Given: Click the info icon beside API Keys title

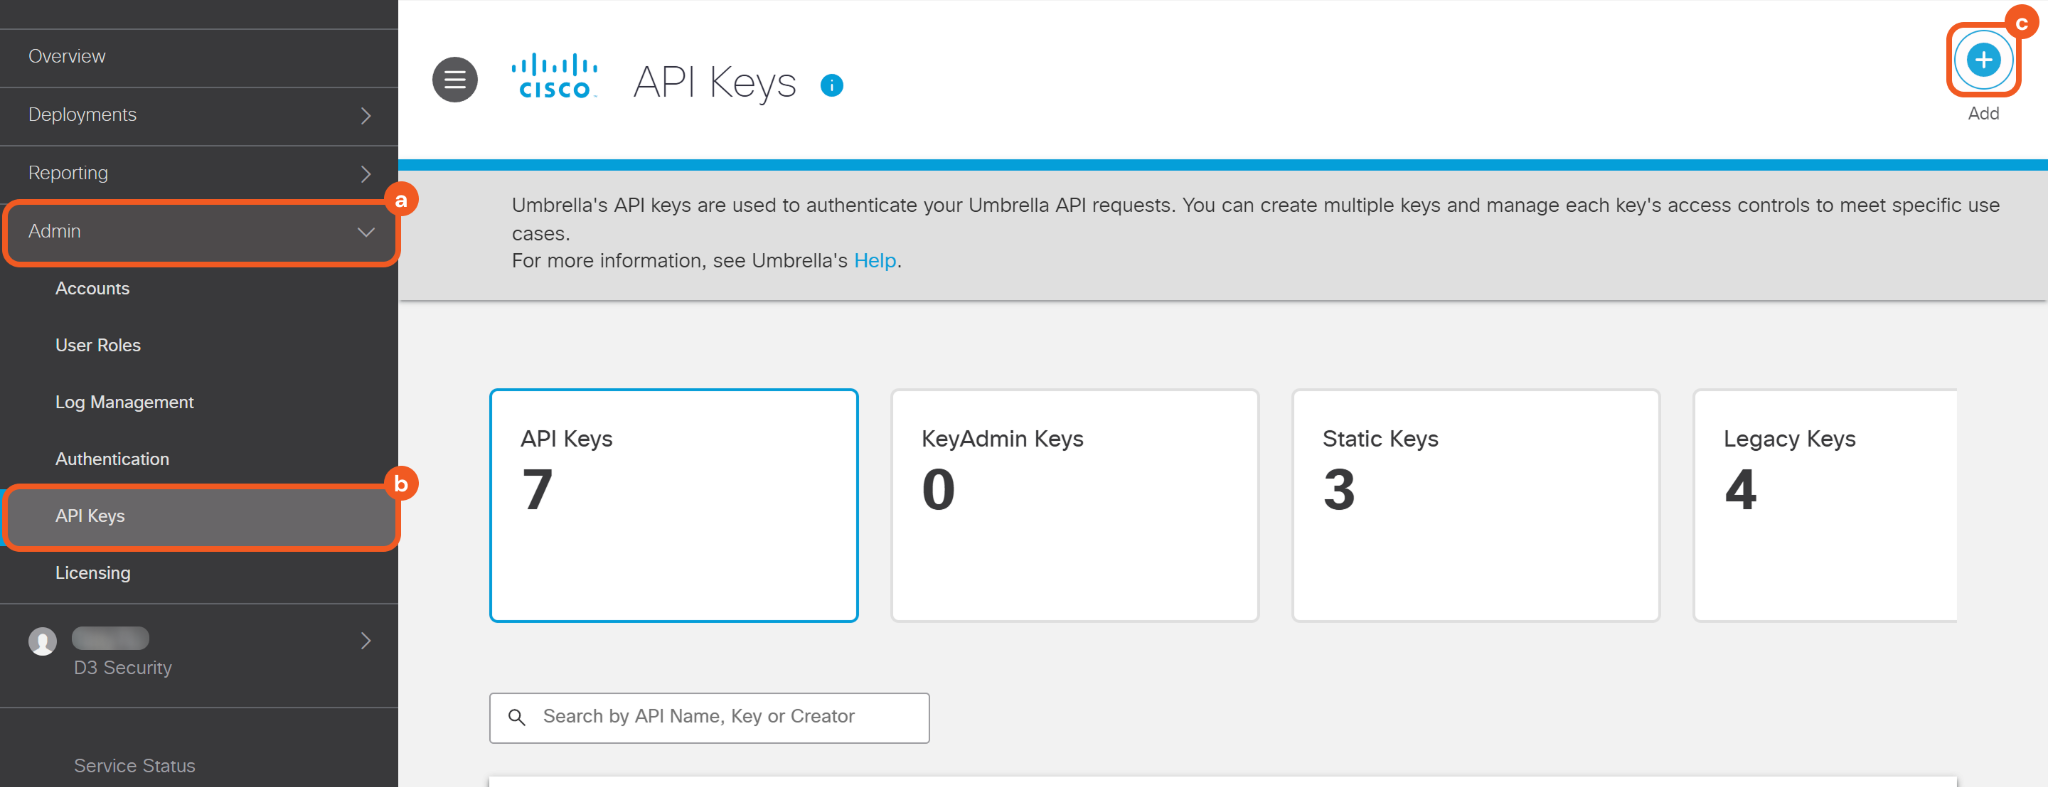Looking at the screenshot, I should click(832, 85).
